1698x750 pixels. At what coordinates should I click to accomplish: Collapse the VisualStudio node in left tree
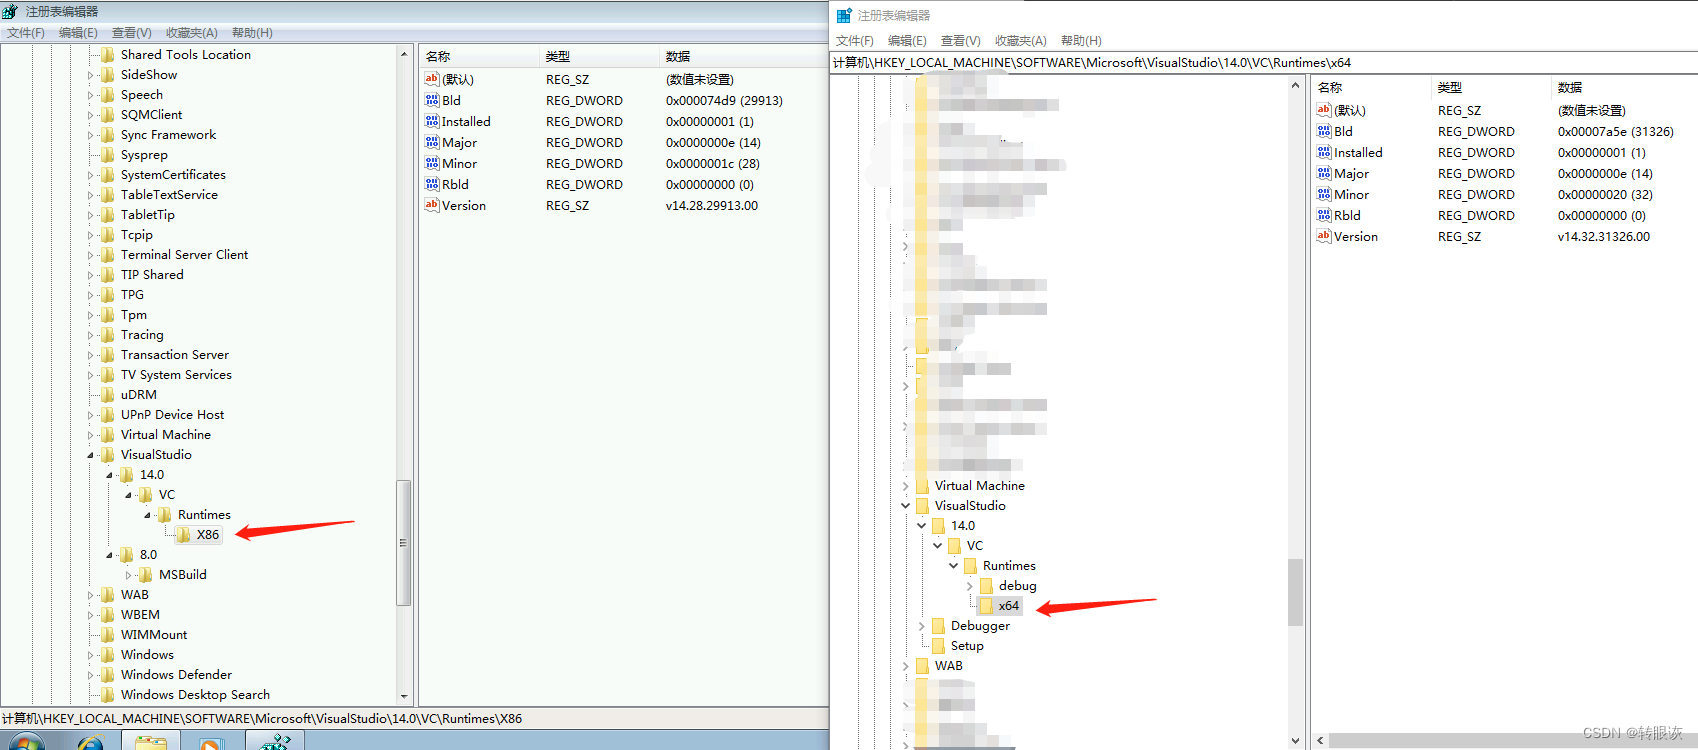pos(90,455)
